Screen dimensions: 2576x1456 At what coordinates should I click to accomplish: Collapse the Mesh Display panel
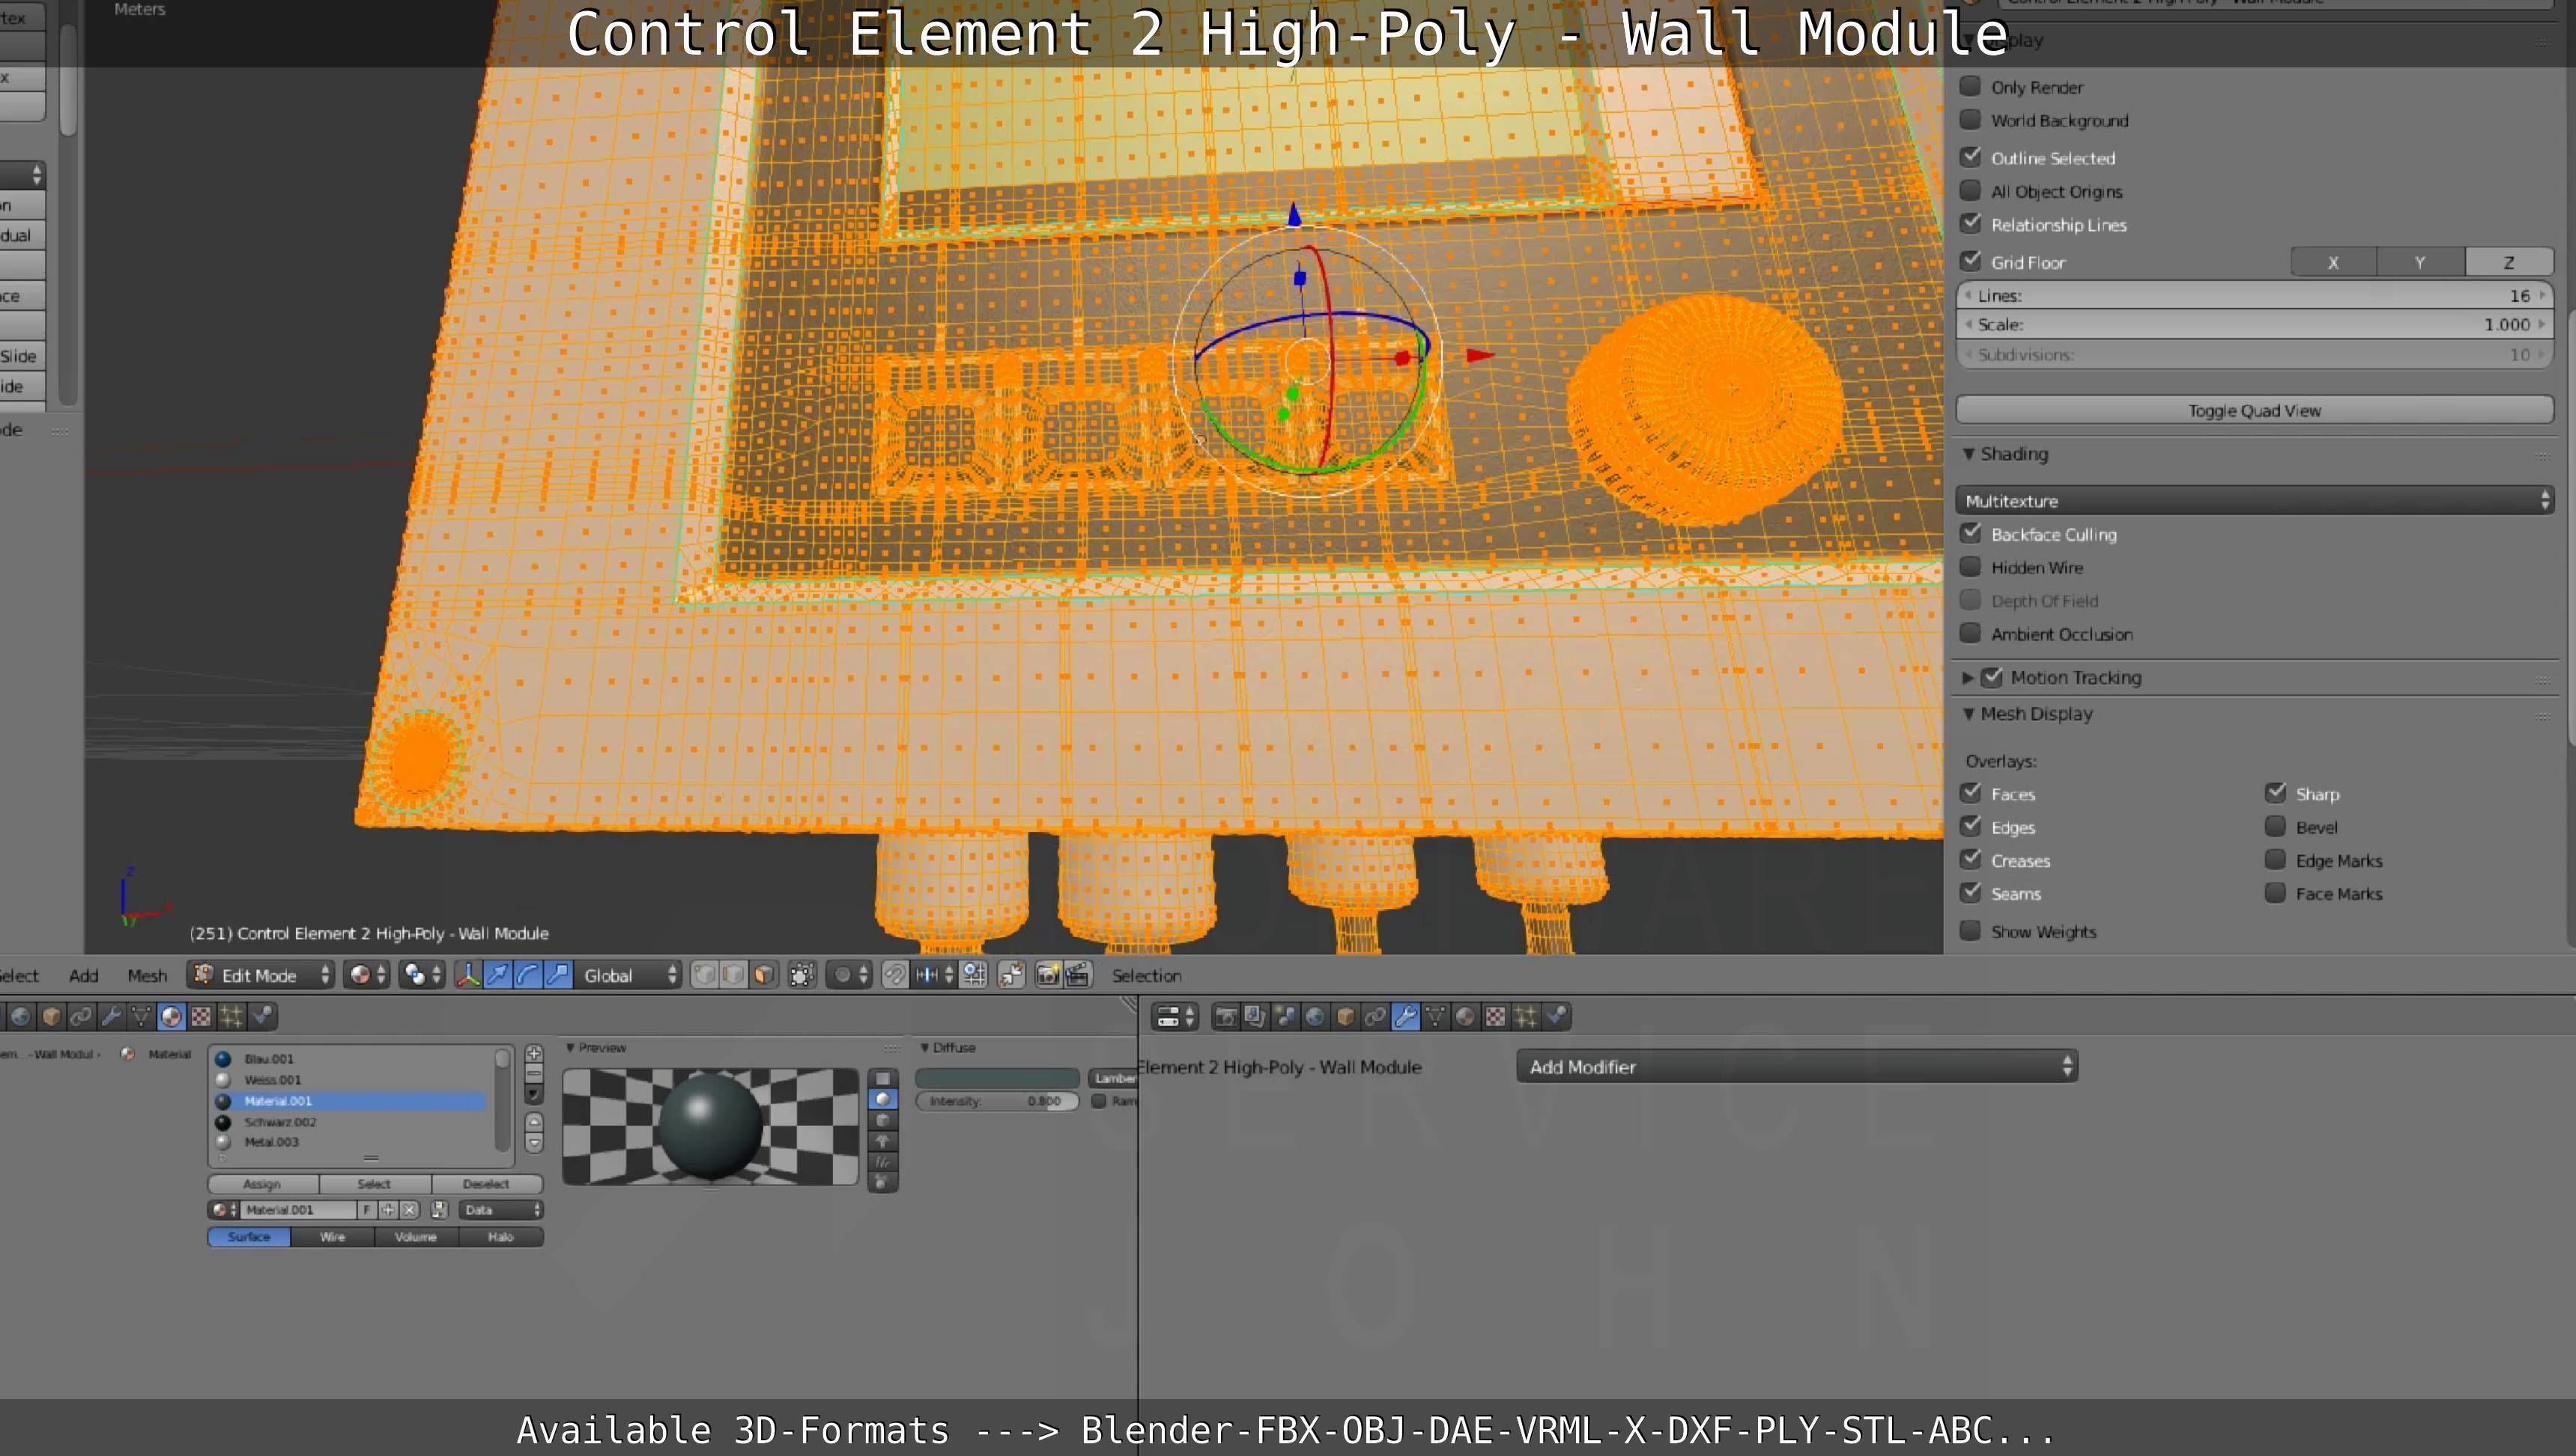point(1968,714)
